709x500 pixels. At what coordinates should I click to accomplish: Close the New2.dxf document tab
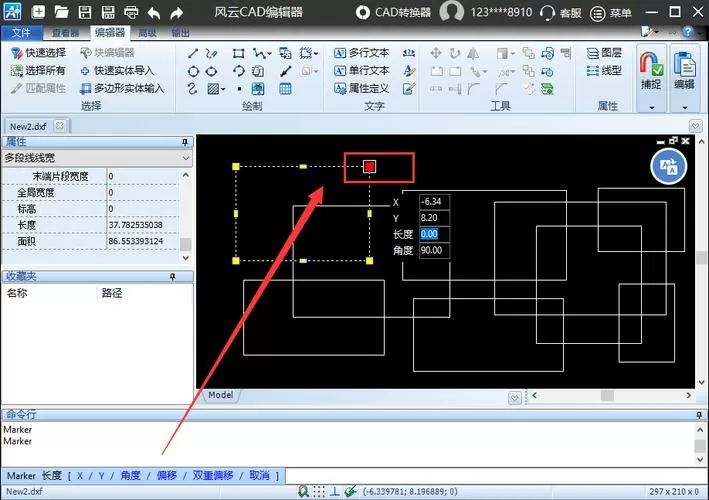point(60,126)
